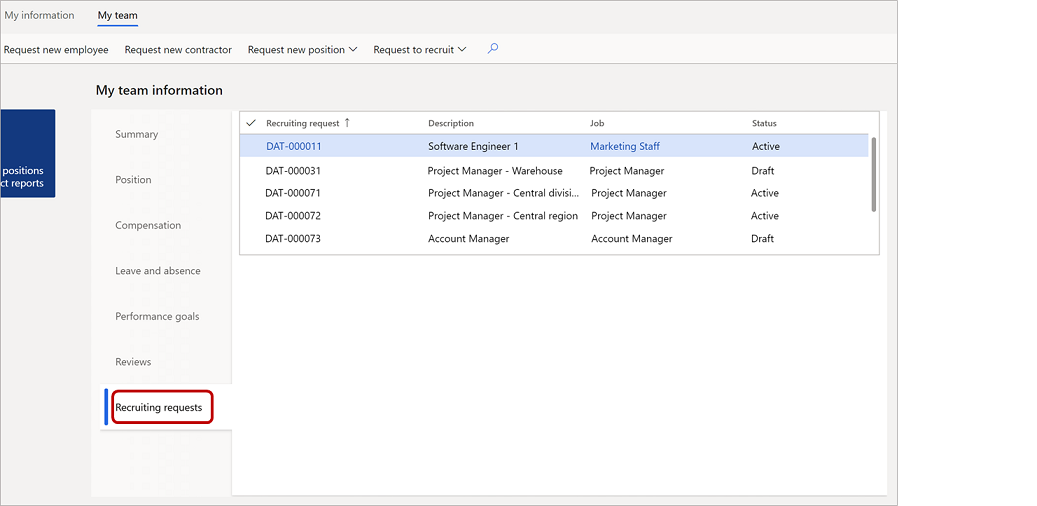Image resolution: width=1037 pixels, height=506 pixels.
Task: Go to the Compensation section
Action: (148, 225)
